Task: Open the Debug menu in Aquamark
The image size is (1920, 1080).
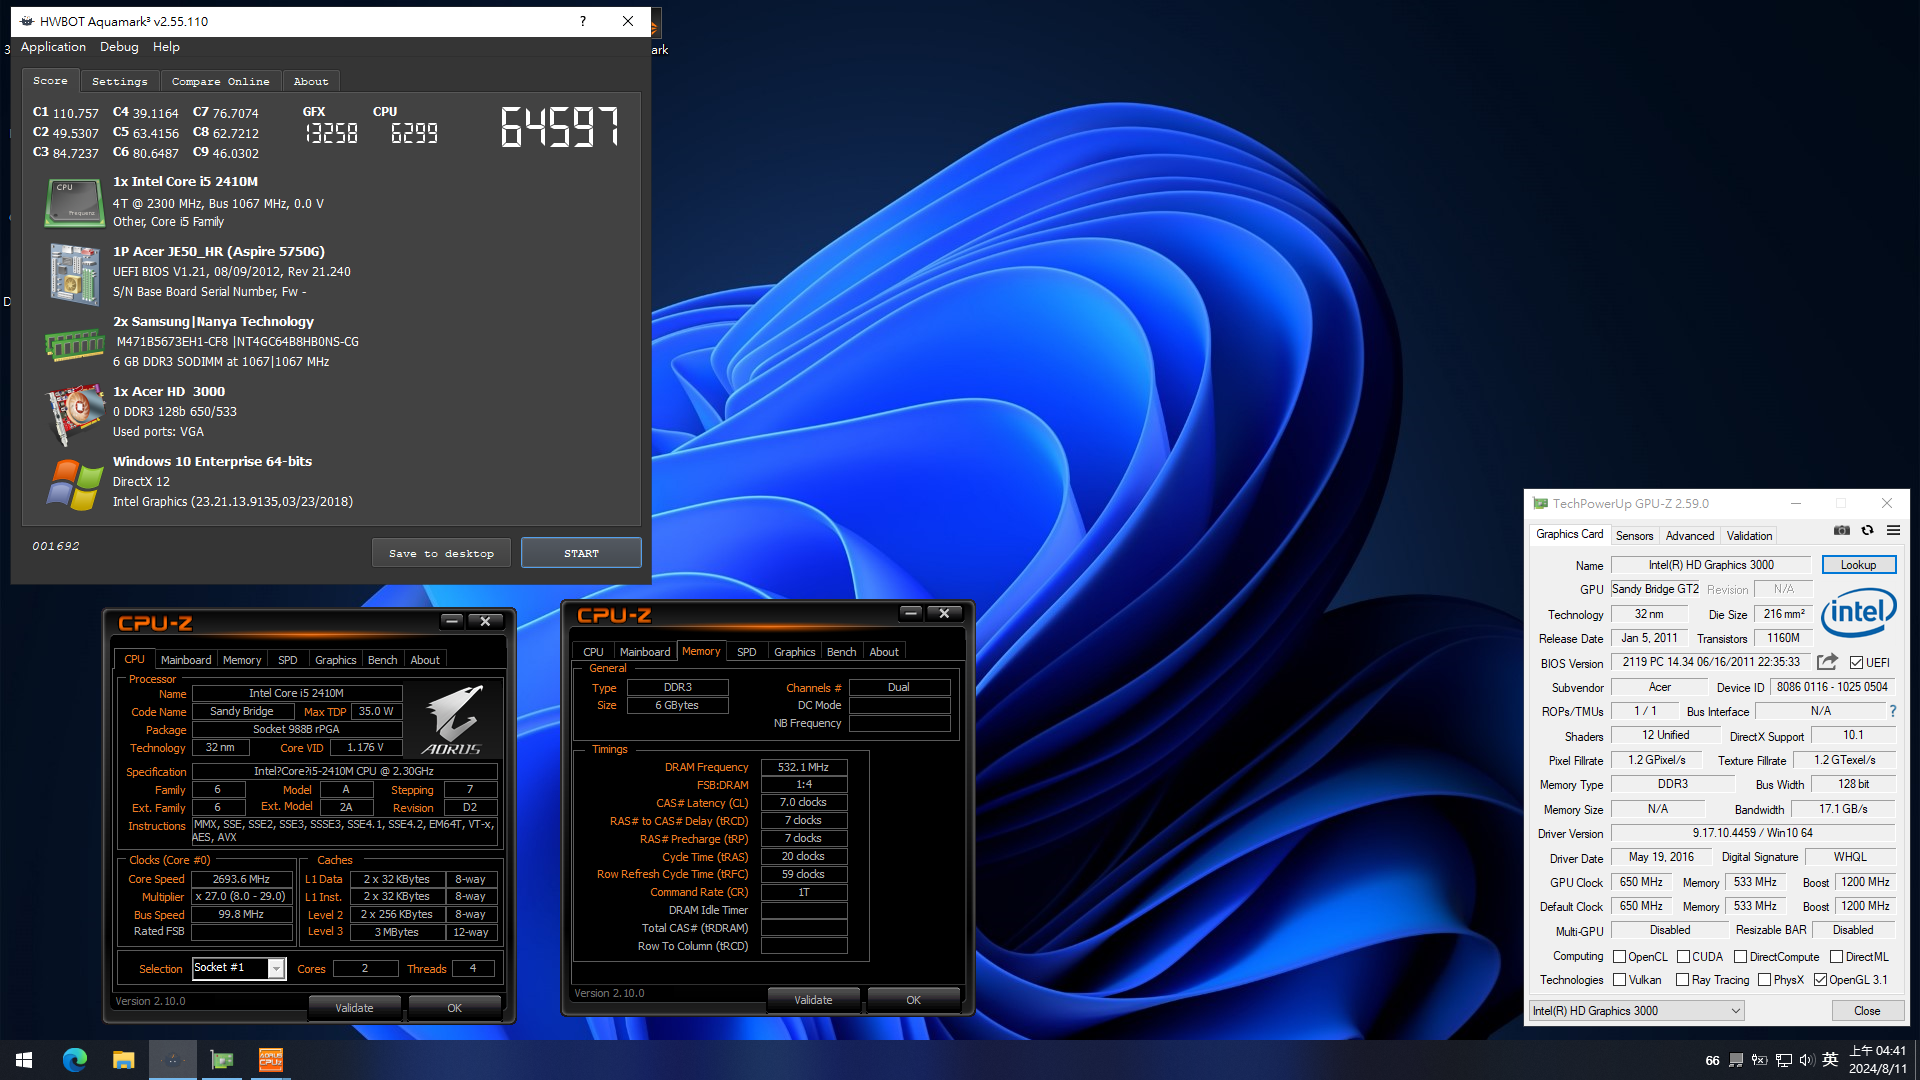Action: point(119,47)
